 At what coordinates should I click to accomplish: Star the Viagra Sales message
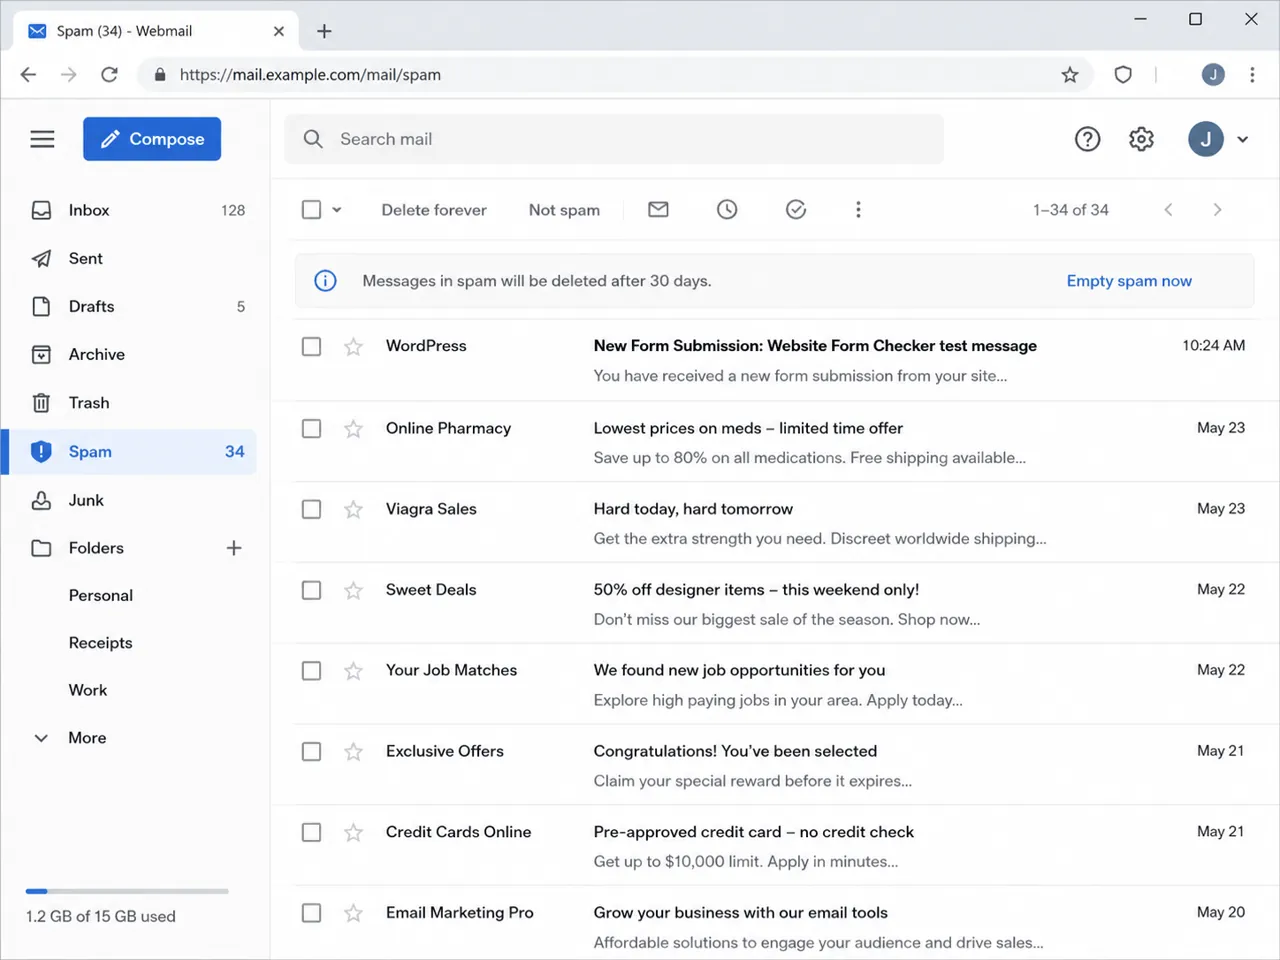(x=353, y=509)
